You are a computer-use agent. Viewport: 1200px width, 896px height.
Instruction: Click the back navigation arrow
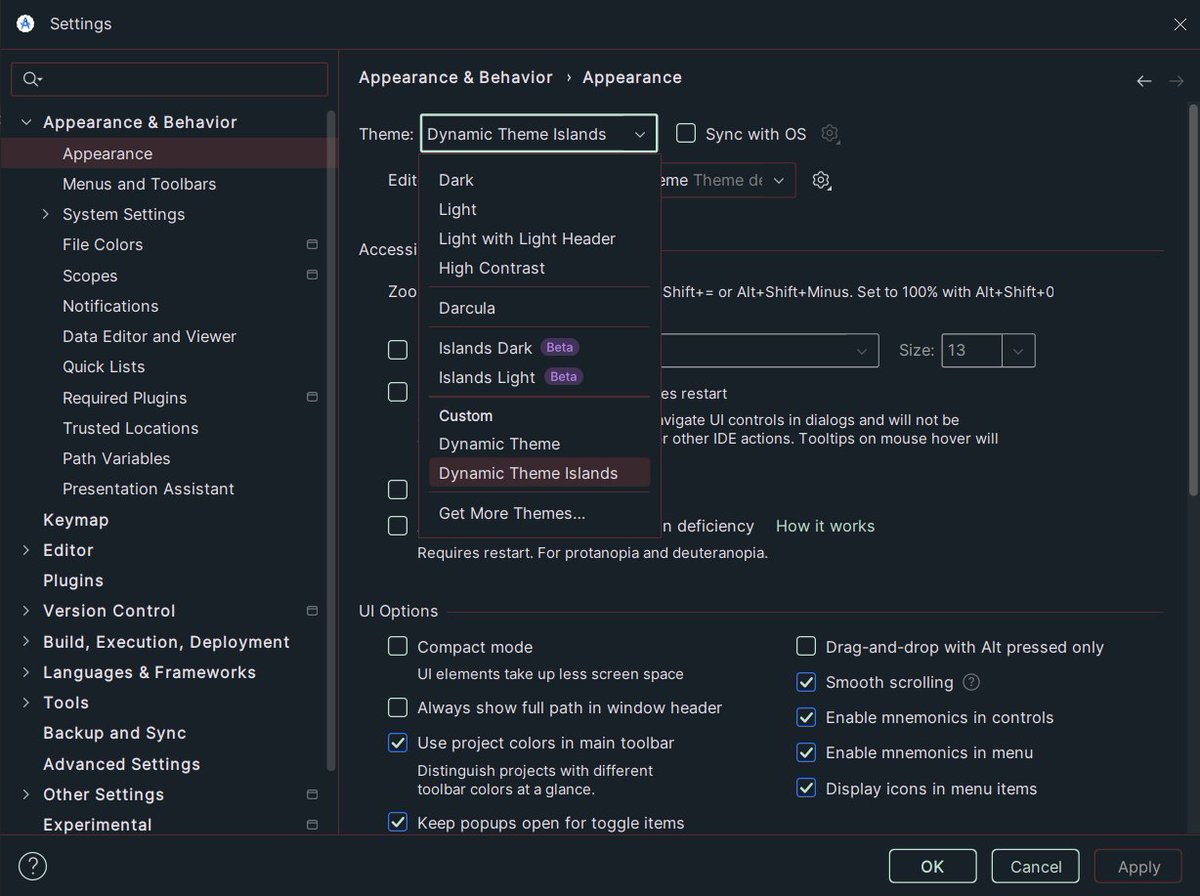click(1144, 81)
